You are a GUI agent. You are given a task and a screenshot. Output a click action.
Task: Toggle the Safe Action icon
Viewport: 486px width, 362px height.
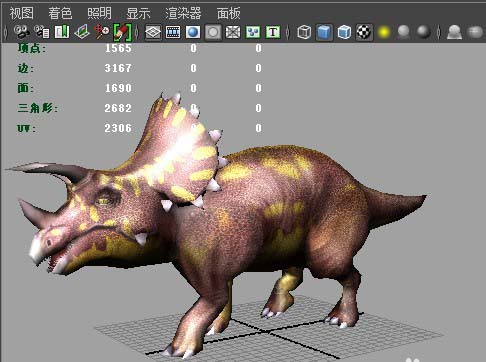click(253, 32)
